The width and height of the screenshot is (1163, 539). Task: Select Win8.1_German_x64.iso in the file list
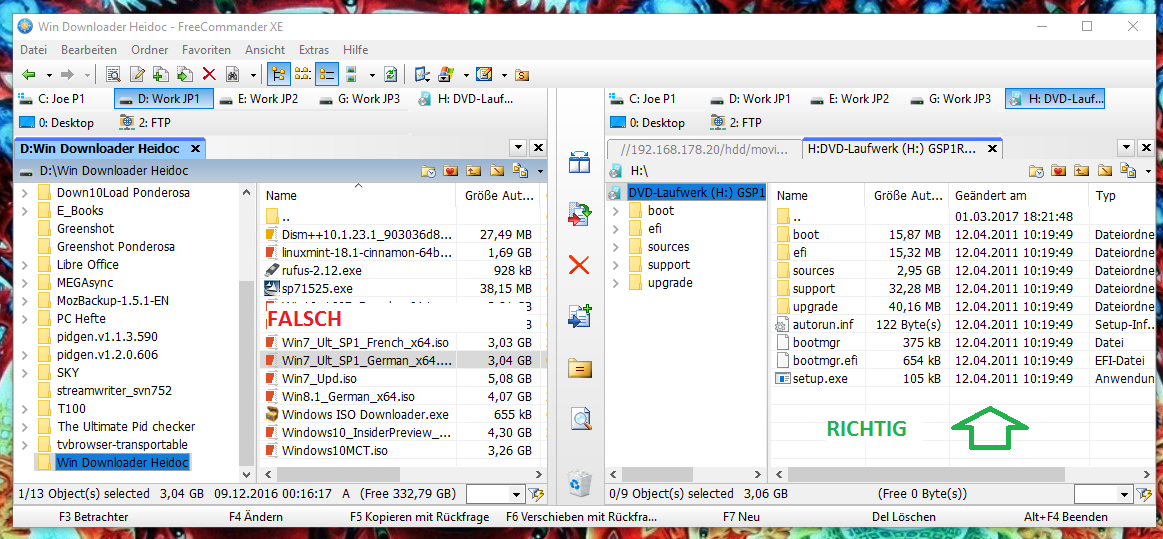click(348, 397)
